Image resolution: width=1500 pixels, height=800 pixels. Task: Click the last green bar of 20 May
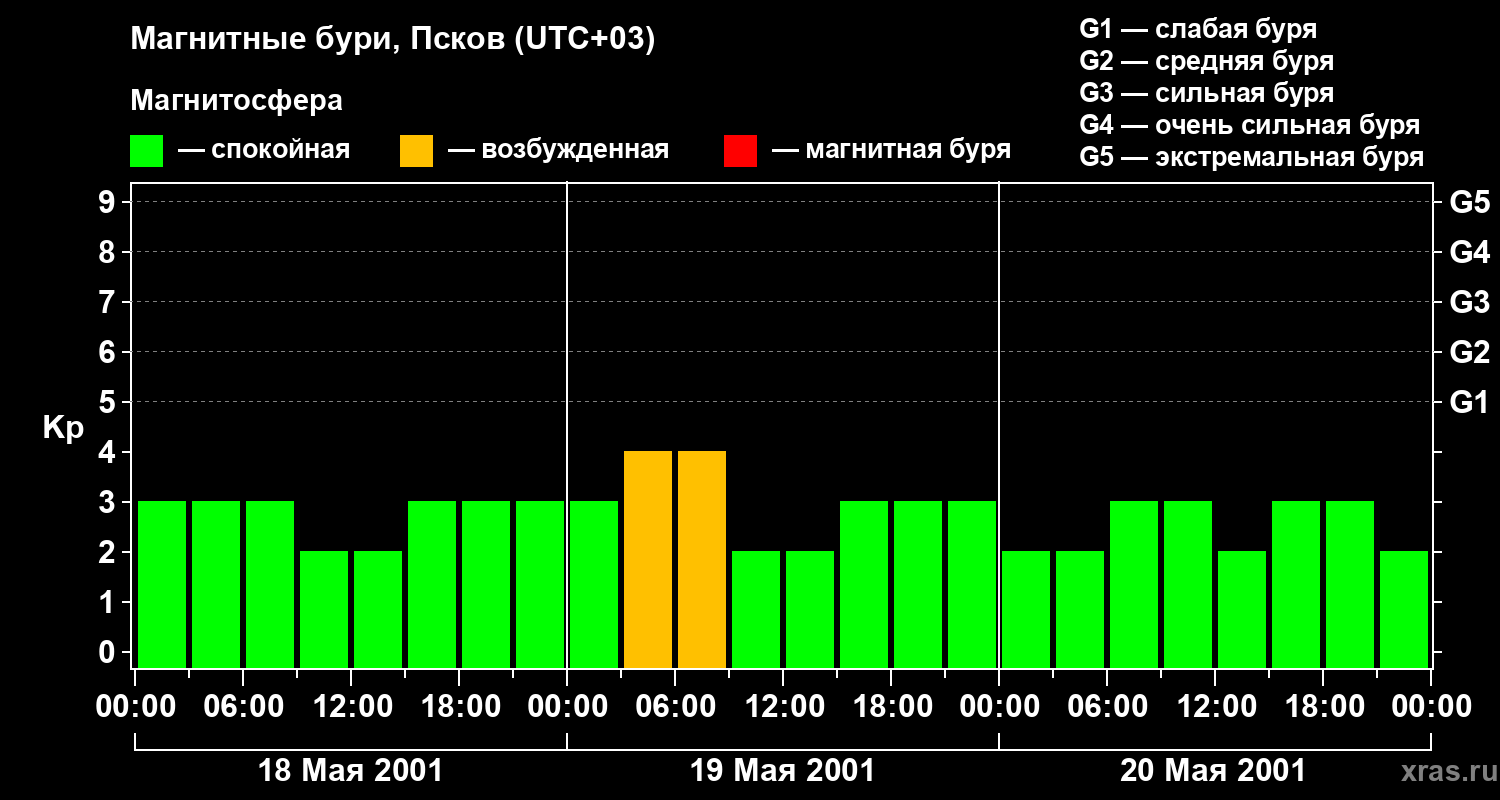click(x=1404, y=610)
